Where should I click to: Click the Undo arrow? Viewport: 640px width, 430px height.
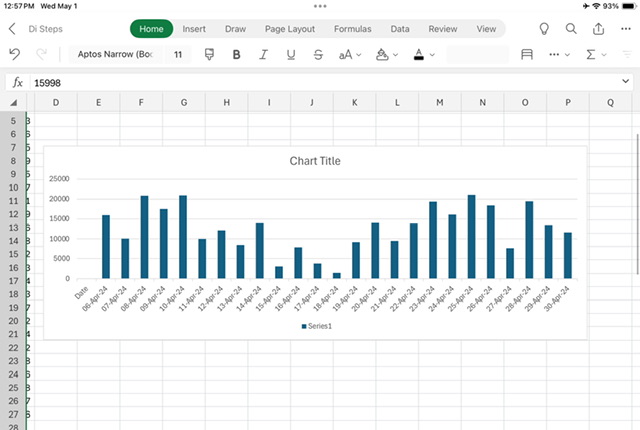tap(14, 54)
